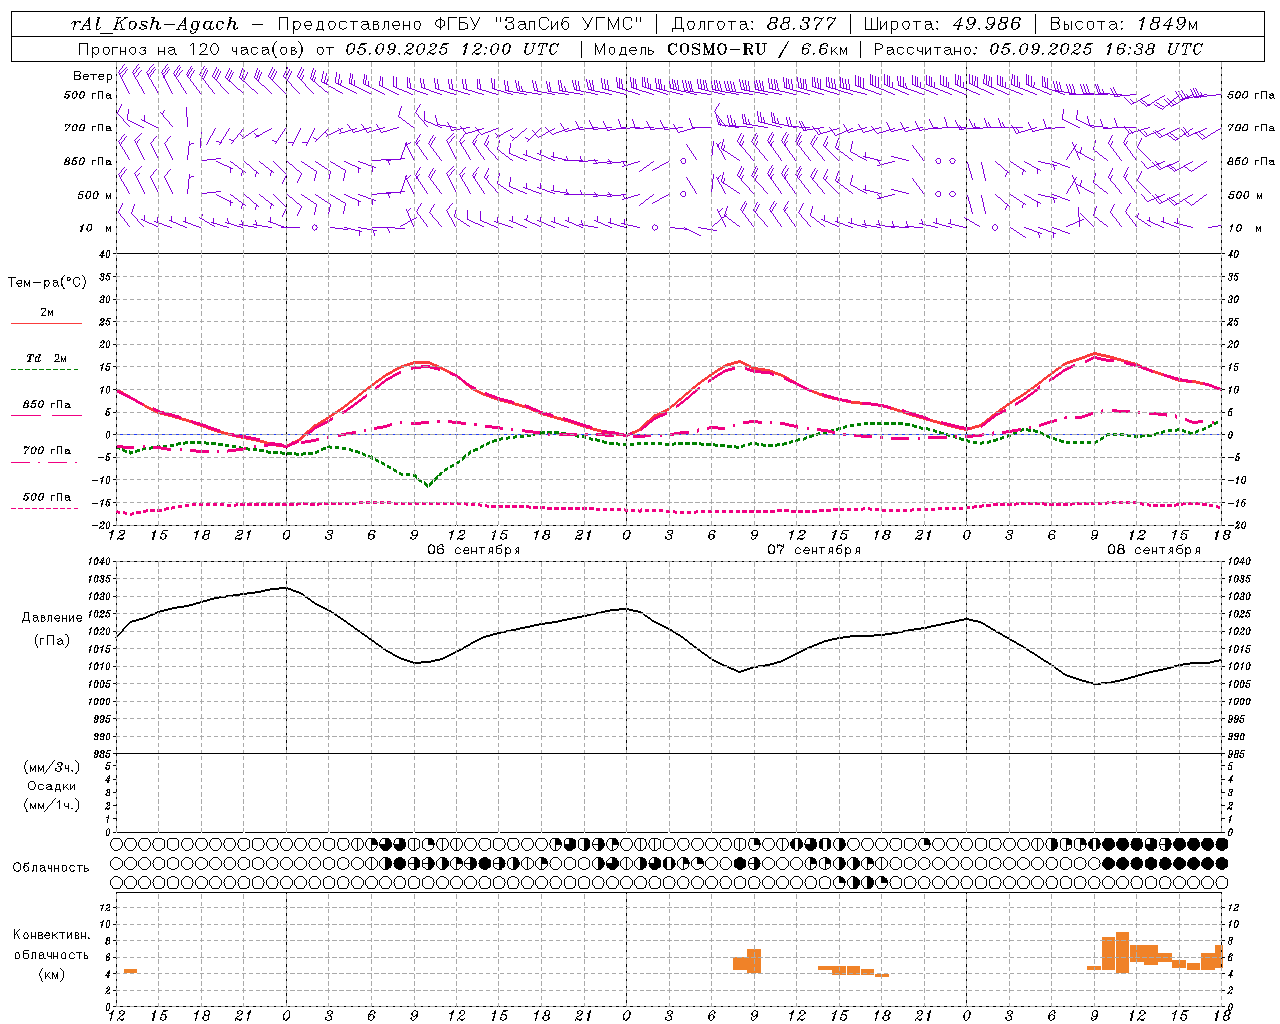Click the Осадки precipitation label
This screenshot has height=1024, width=1280.
click(52, 786)
